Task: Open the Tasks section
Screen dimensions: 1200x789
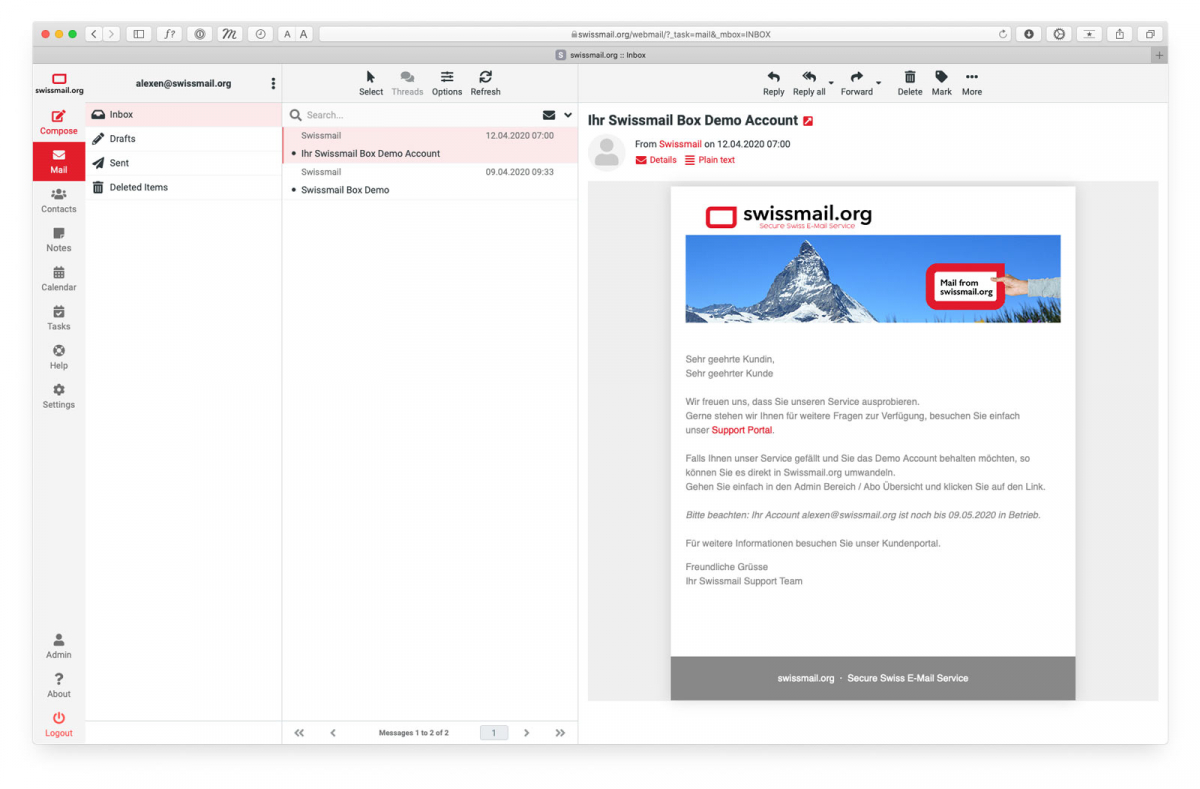Action: click(x=59, y=317)
